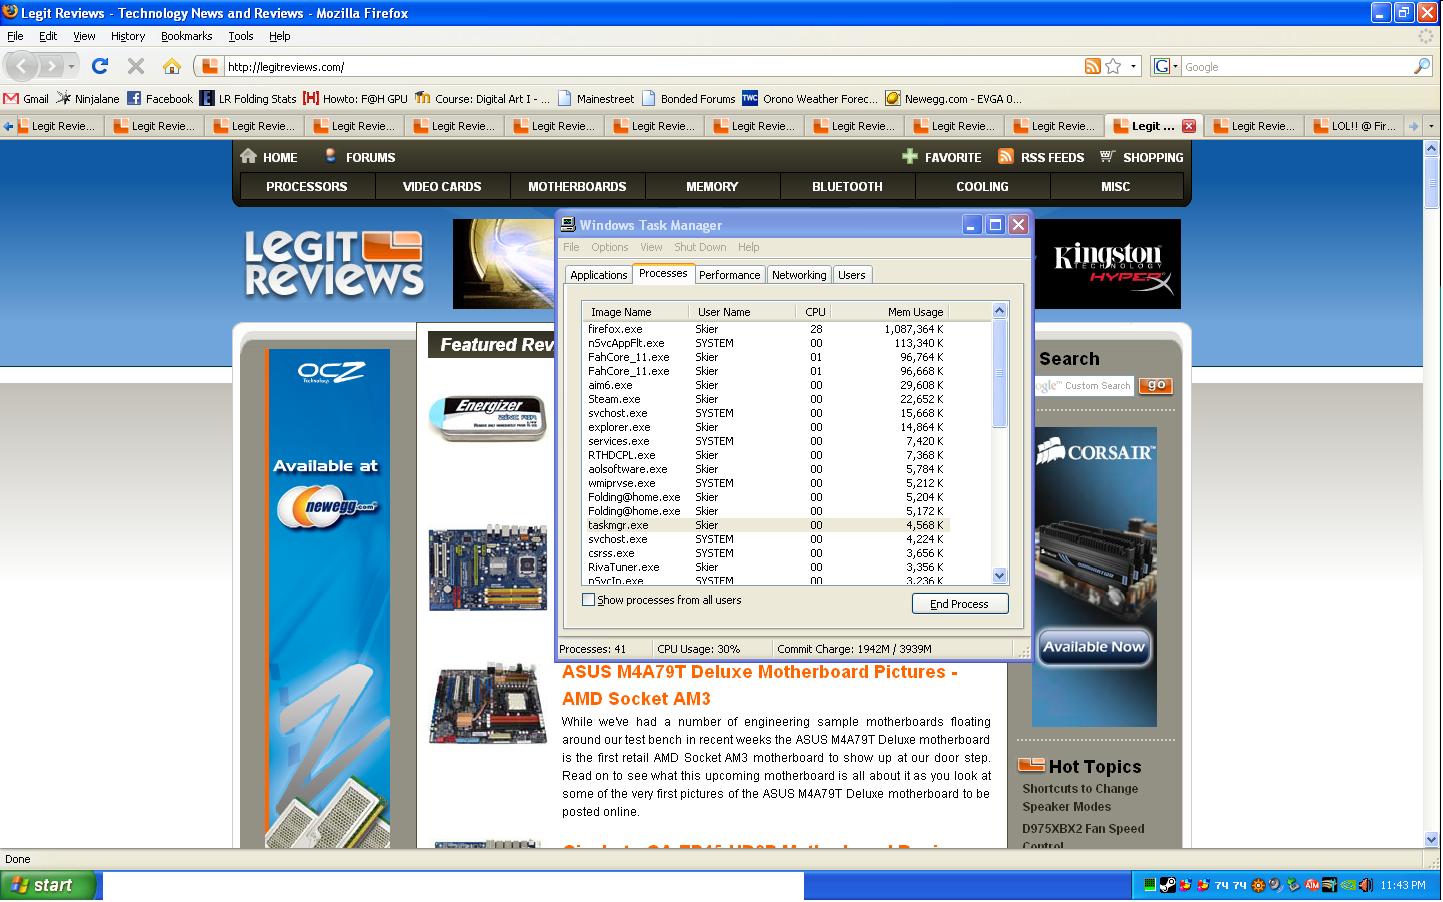This screenshot has width=1443, height=902.
Task: Click the stop loading X icon
Action: (x=136, y=66)
